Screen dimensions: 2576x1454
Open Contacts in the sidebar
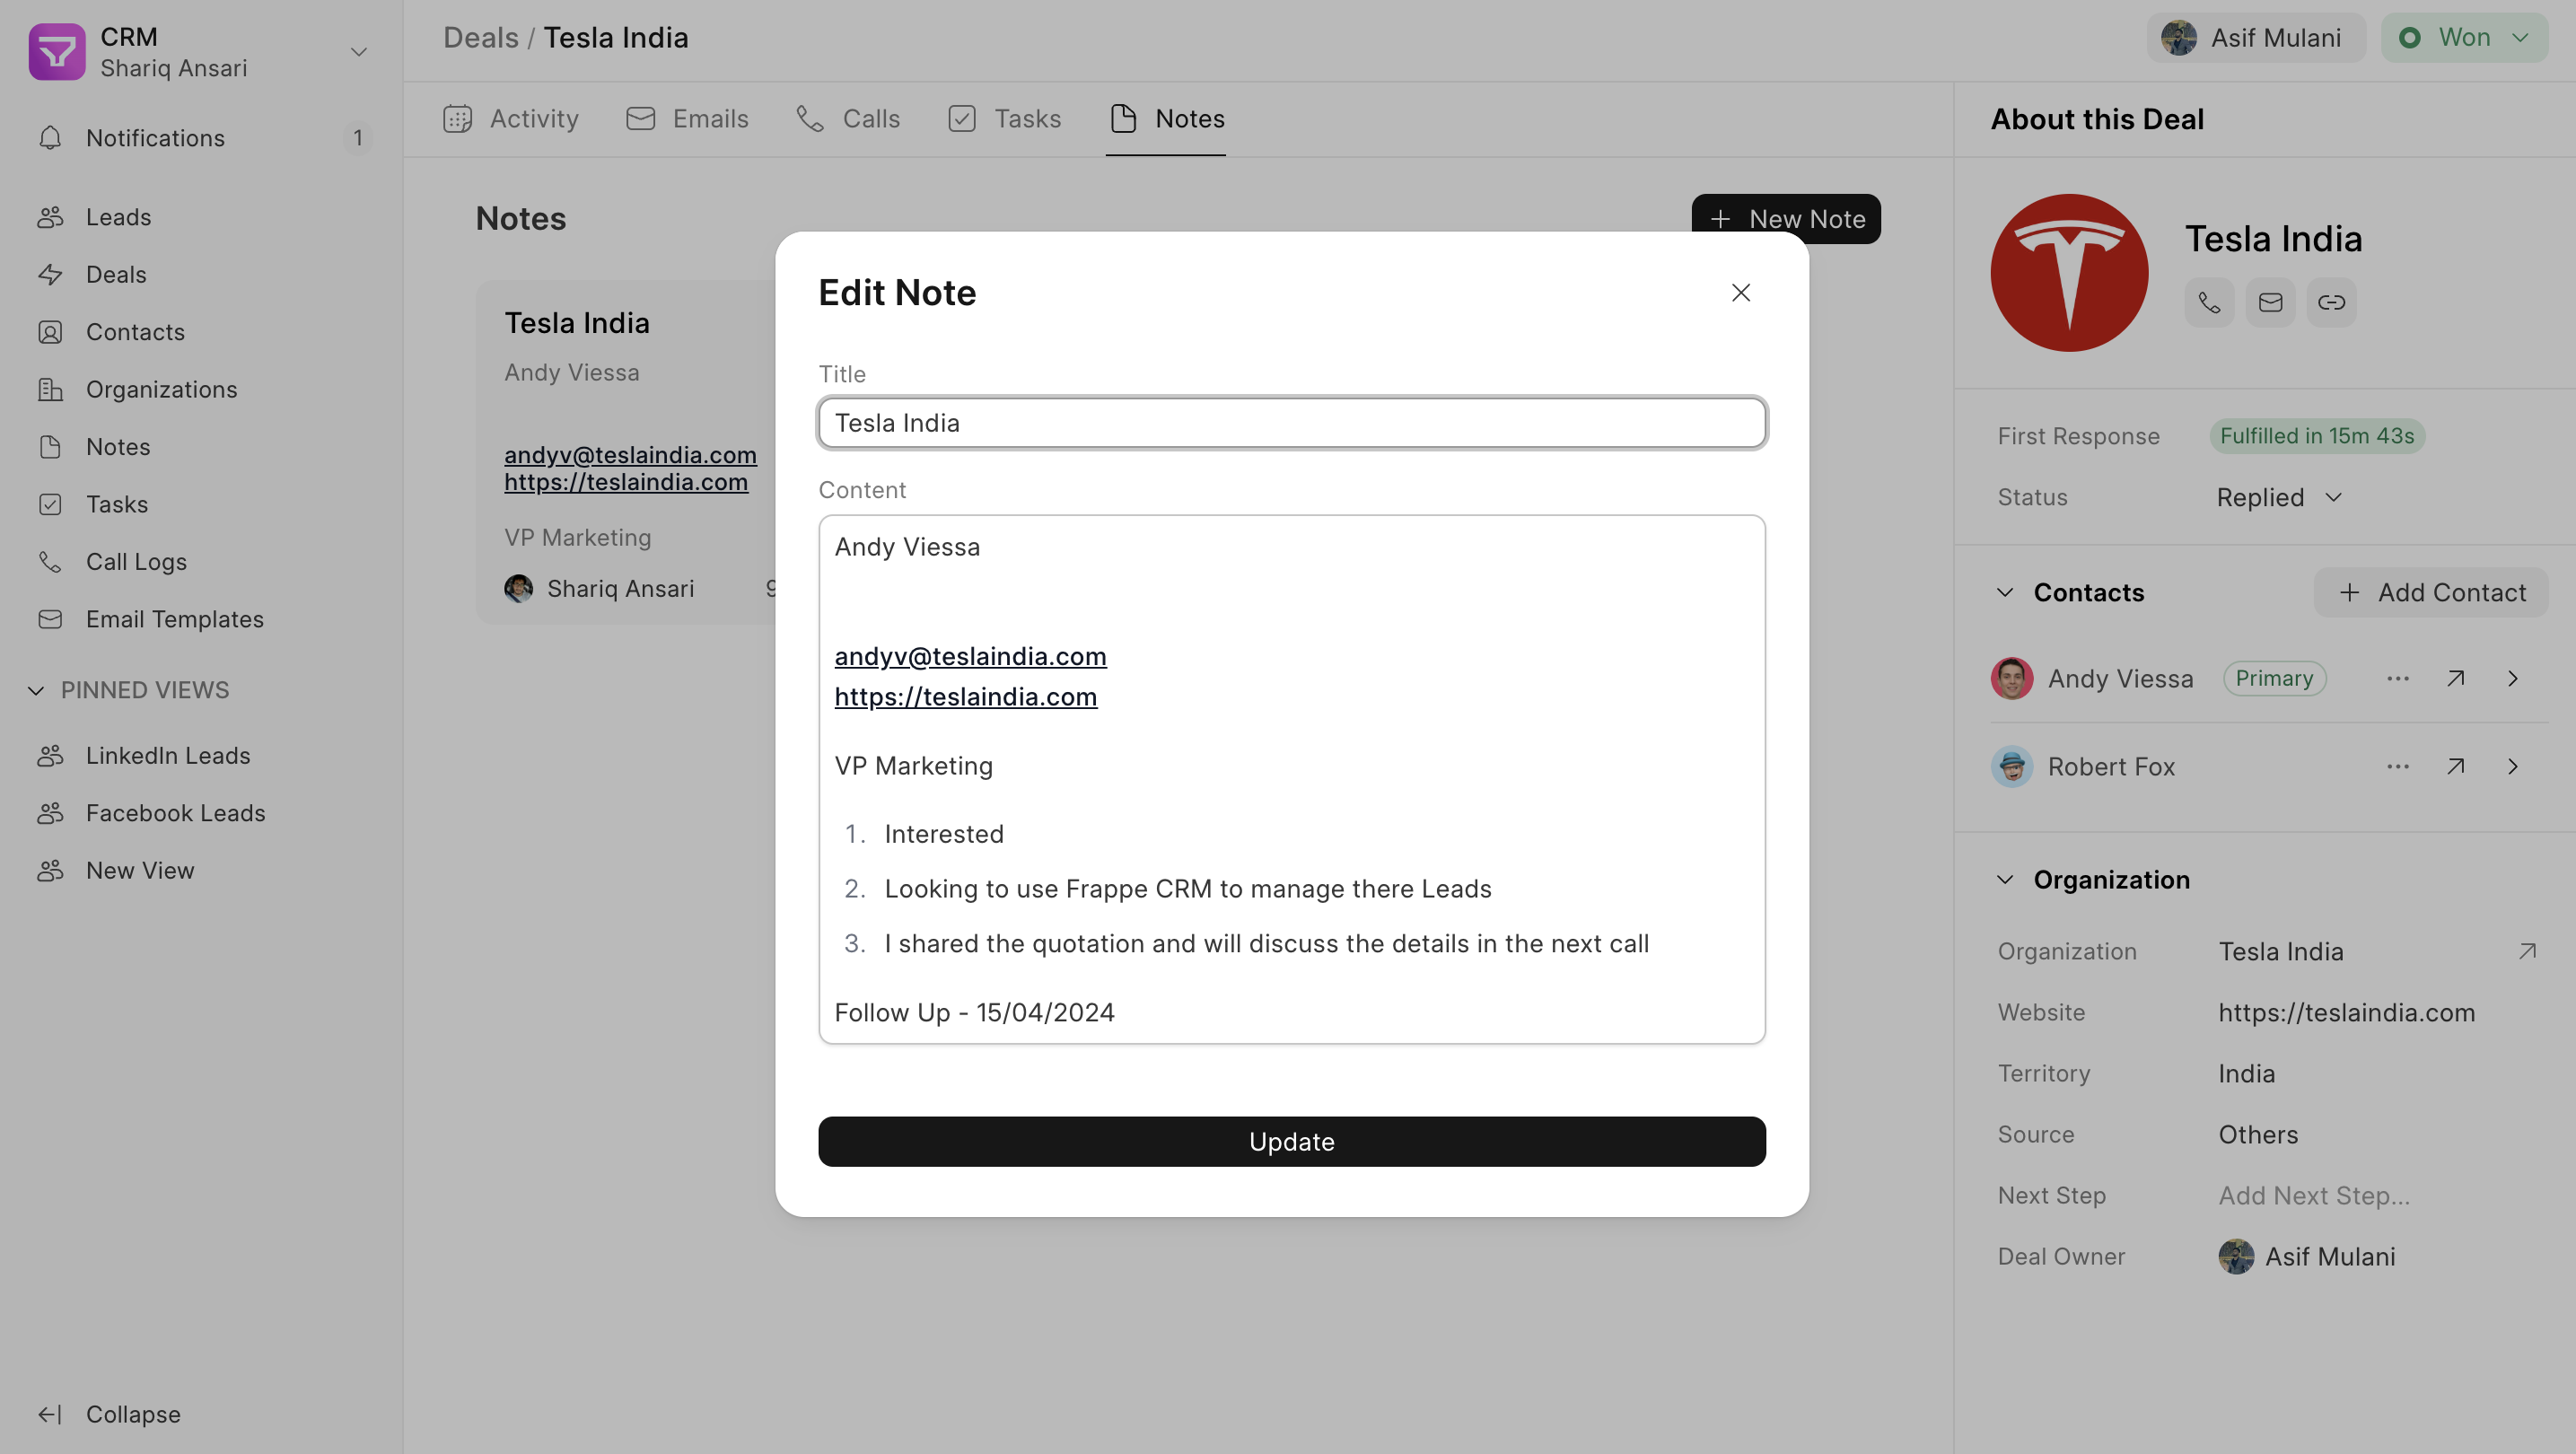click(201, 332)
